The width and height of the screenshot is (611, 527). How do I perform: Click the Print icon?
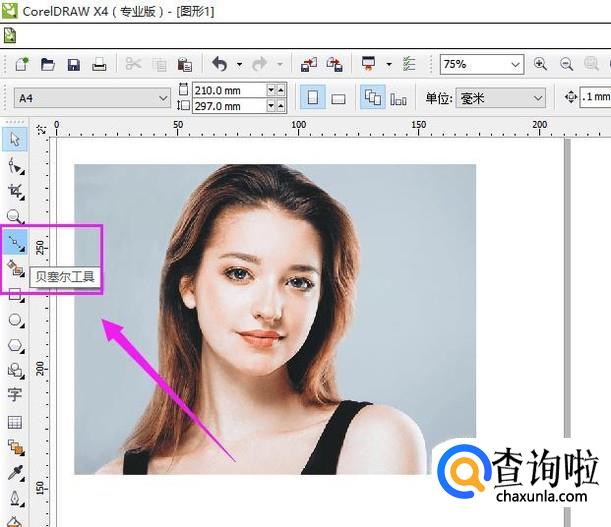pos(99,64)
